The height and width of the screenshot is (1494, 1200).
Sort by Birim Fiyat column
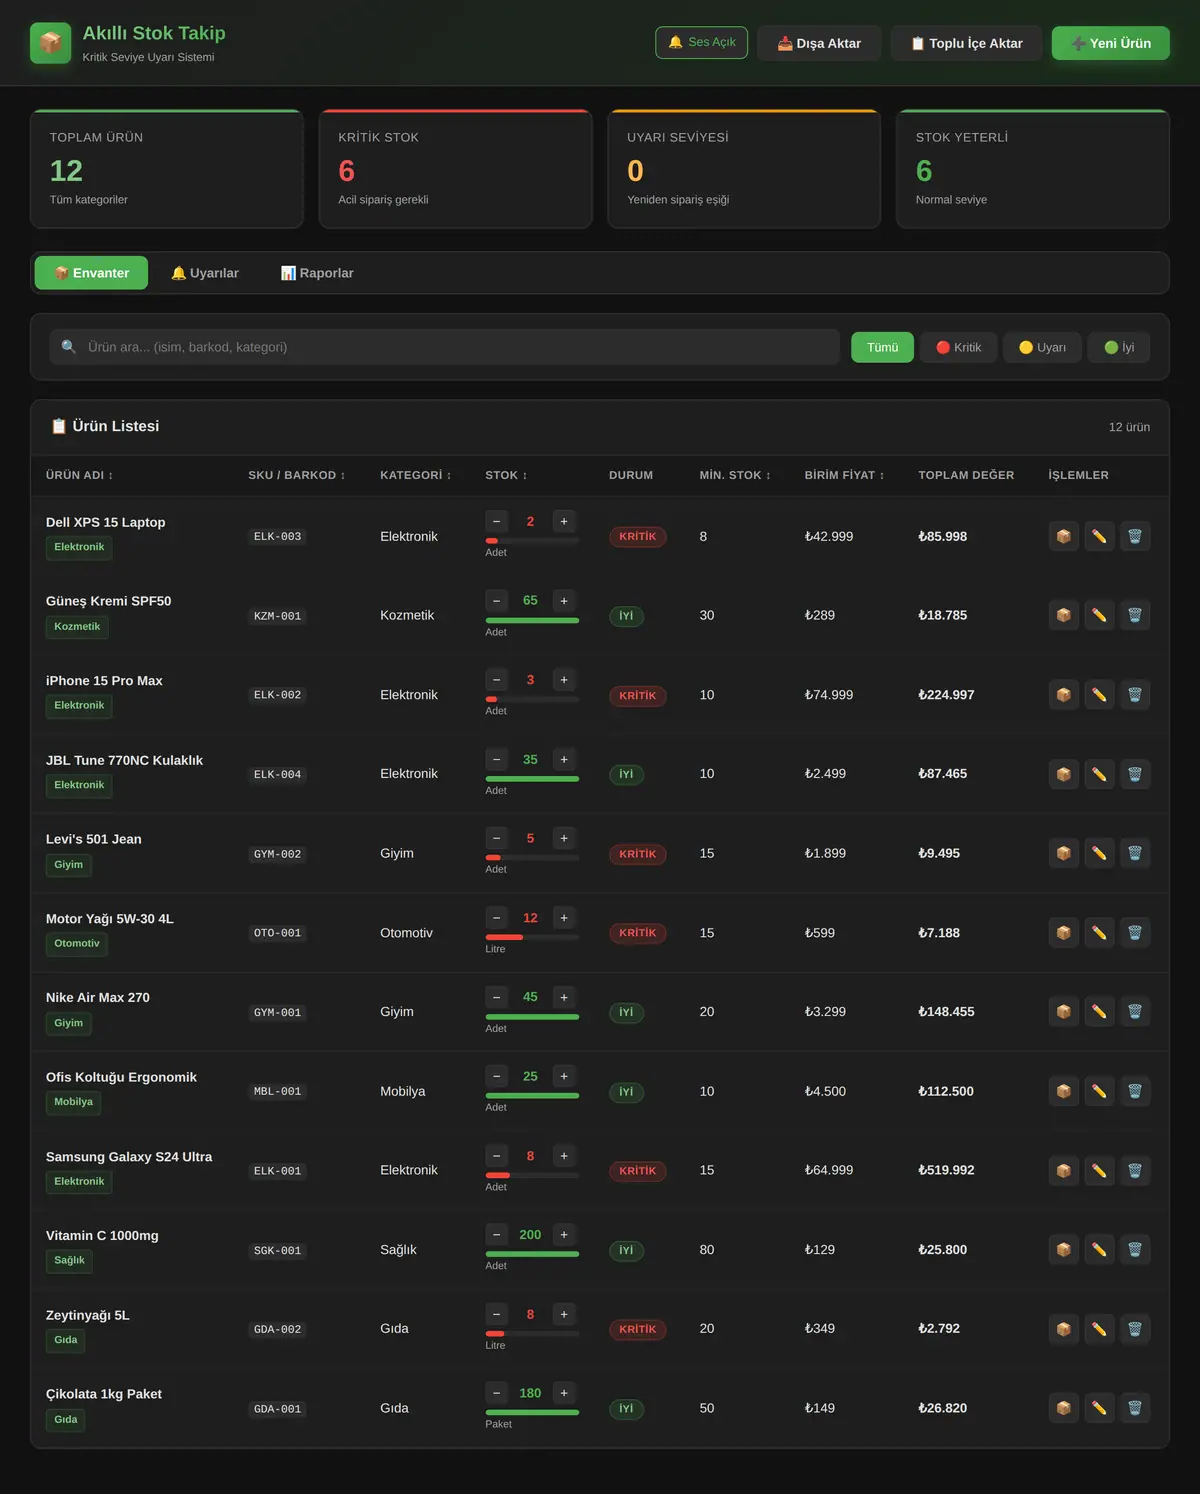click(x=845, y=475)
